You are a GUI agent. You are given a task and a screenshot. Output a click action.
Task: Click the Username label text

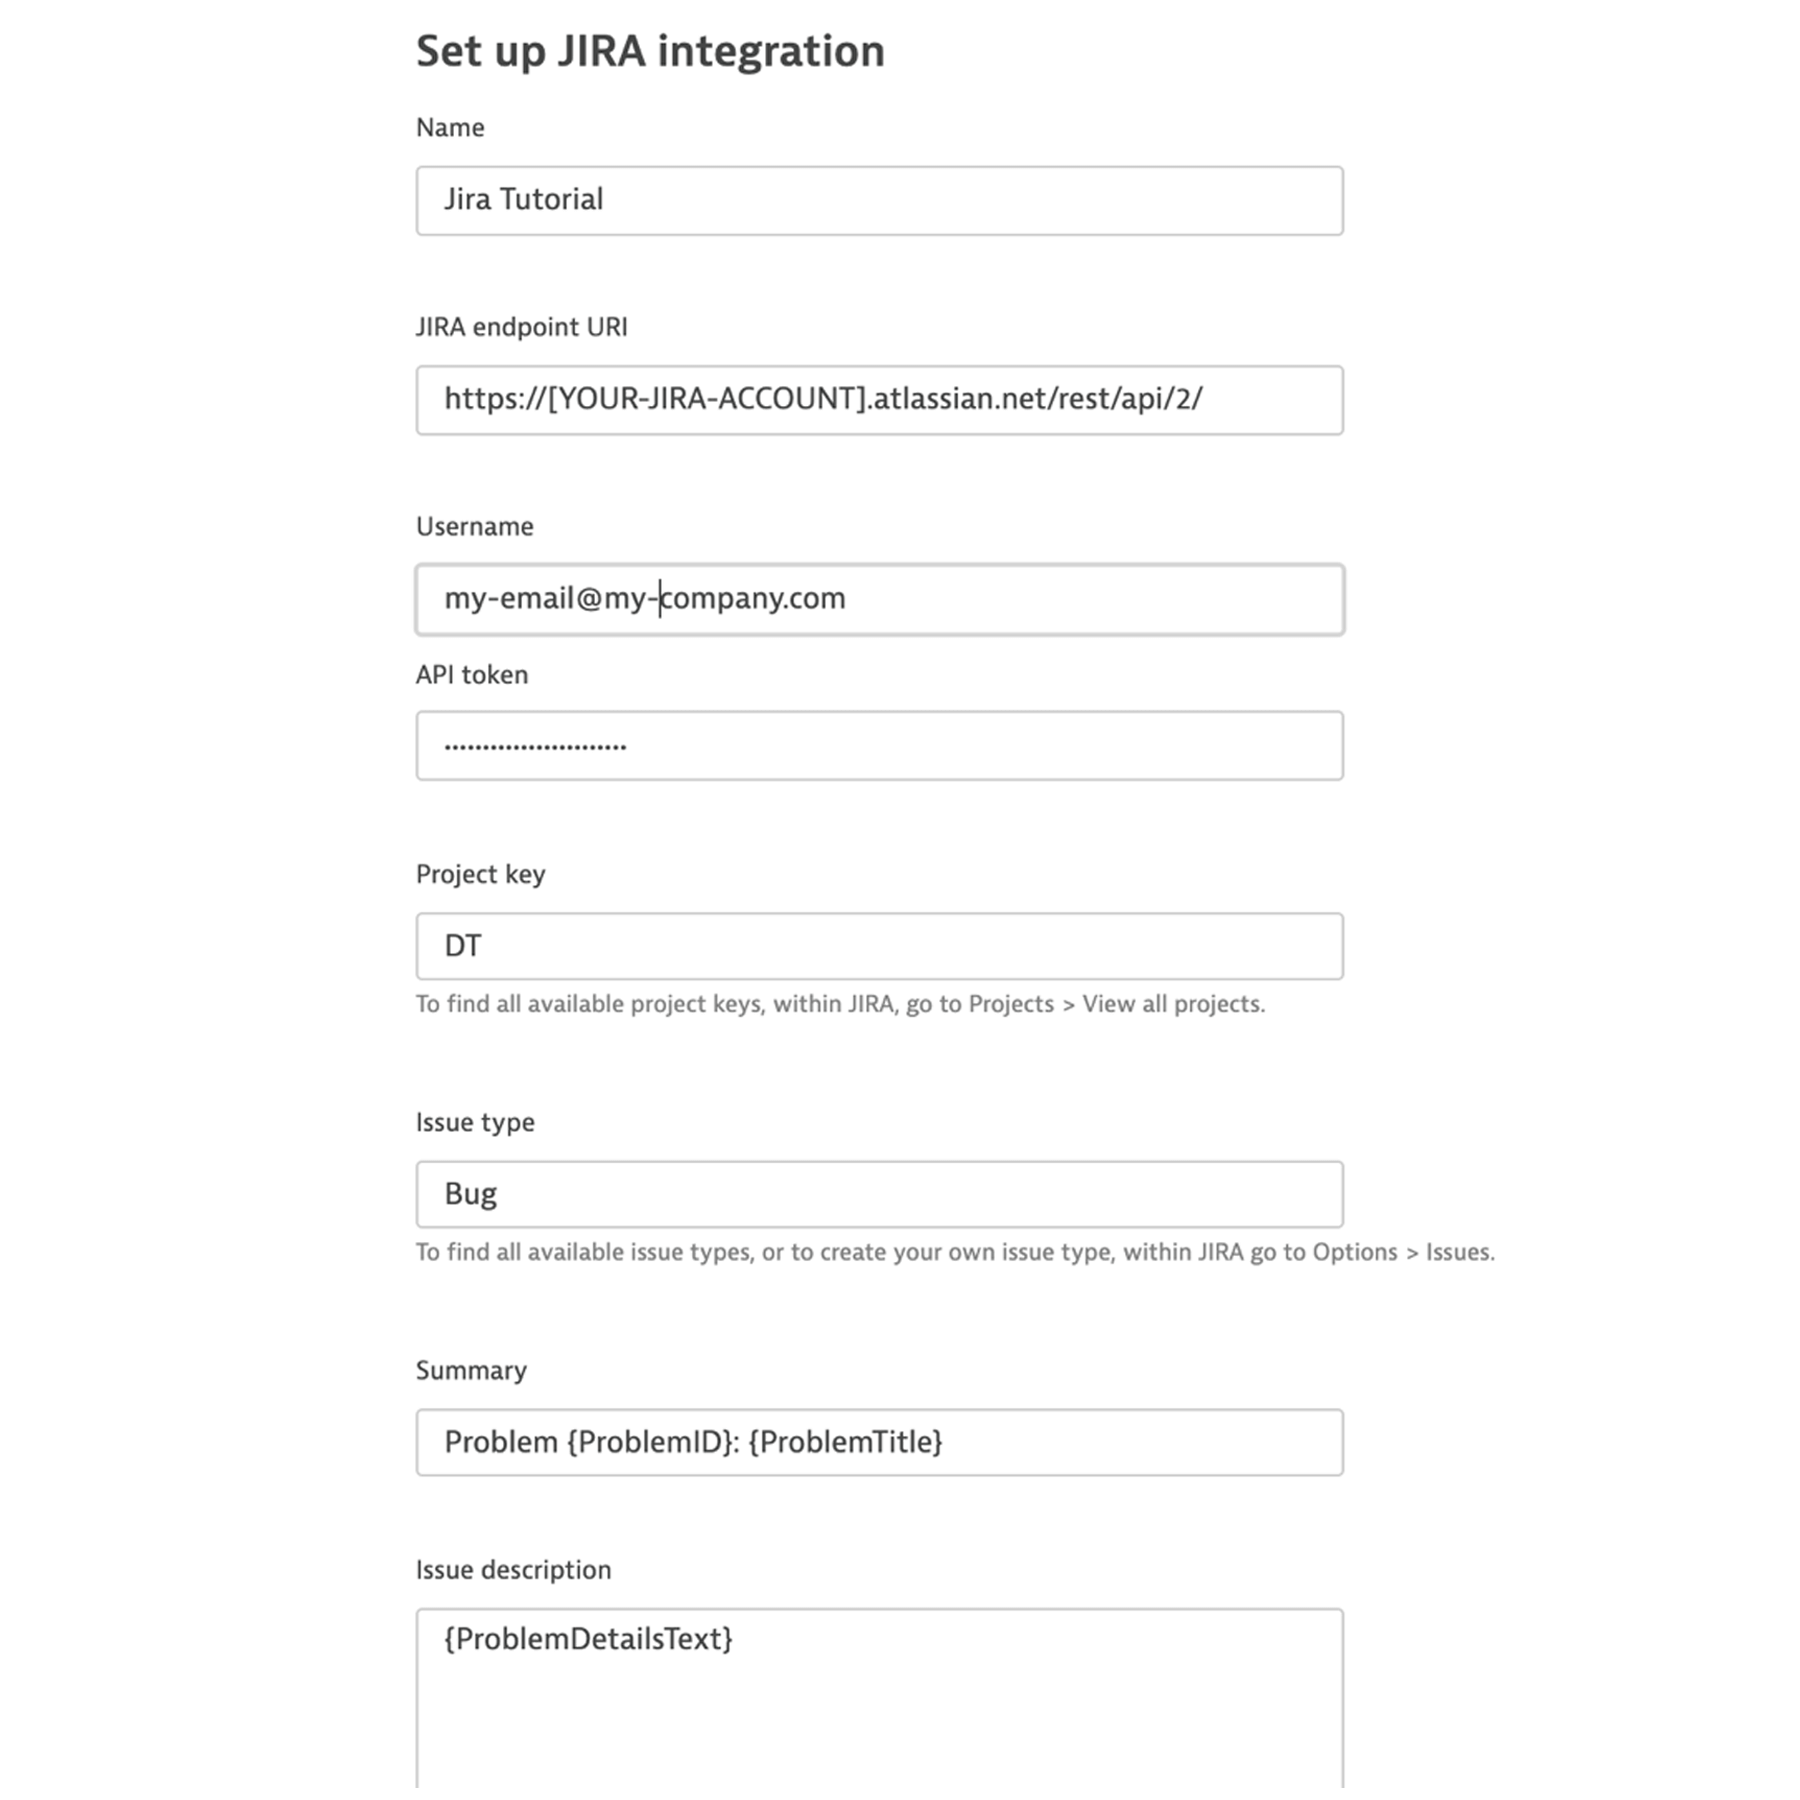(x=473, y=525)
